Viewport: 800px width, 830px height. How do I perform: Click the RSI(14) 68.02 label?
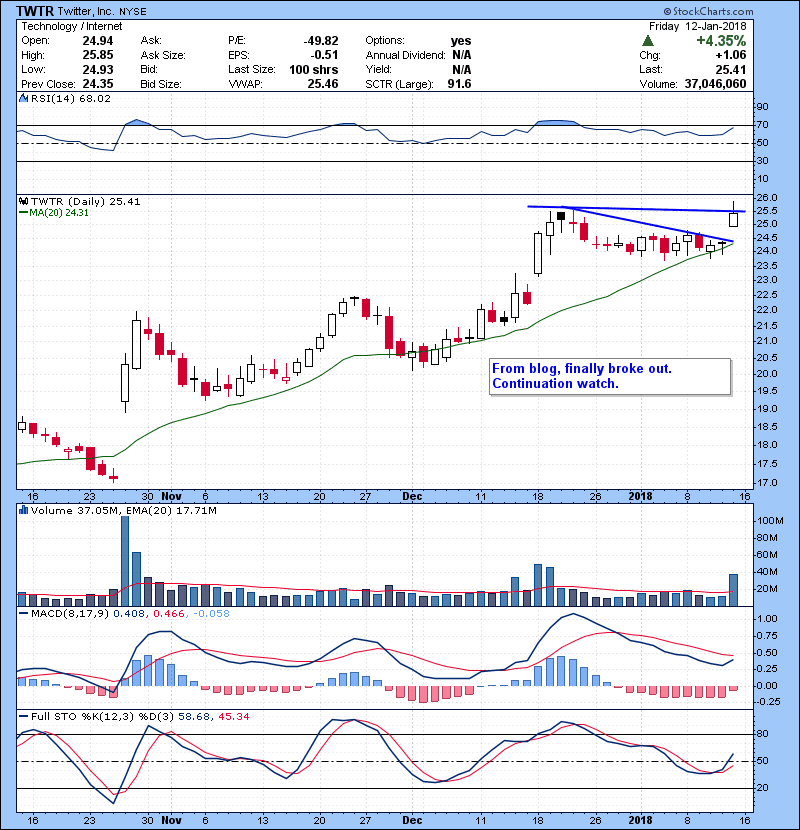[71, 98]
